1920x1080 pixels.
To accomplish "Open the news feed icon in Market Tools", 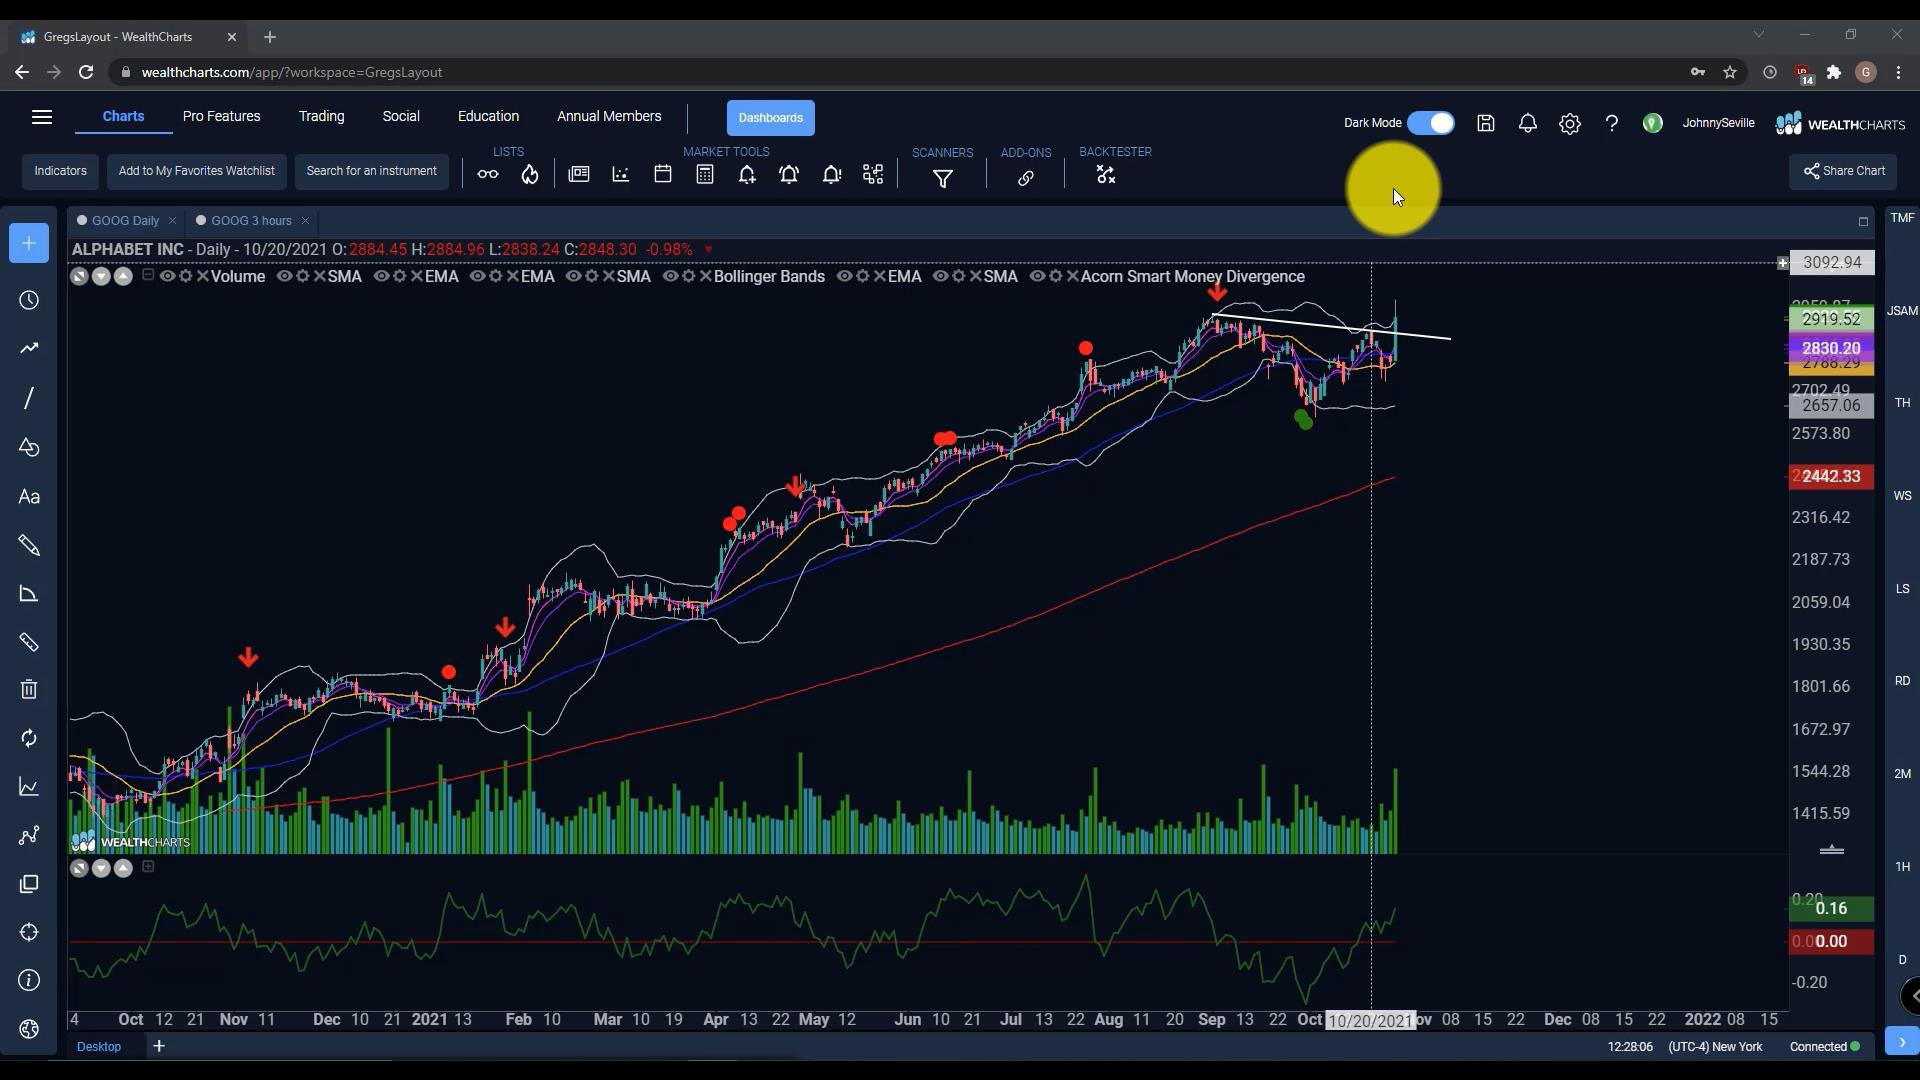I will pyautogui.click(x=579, y=175).
